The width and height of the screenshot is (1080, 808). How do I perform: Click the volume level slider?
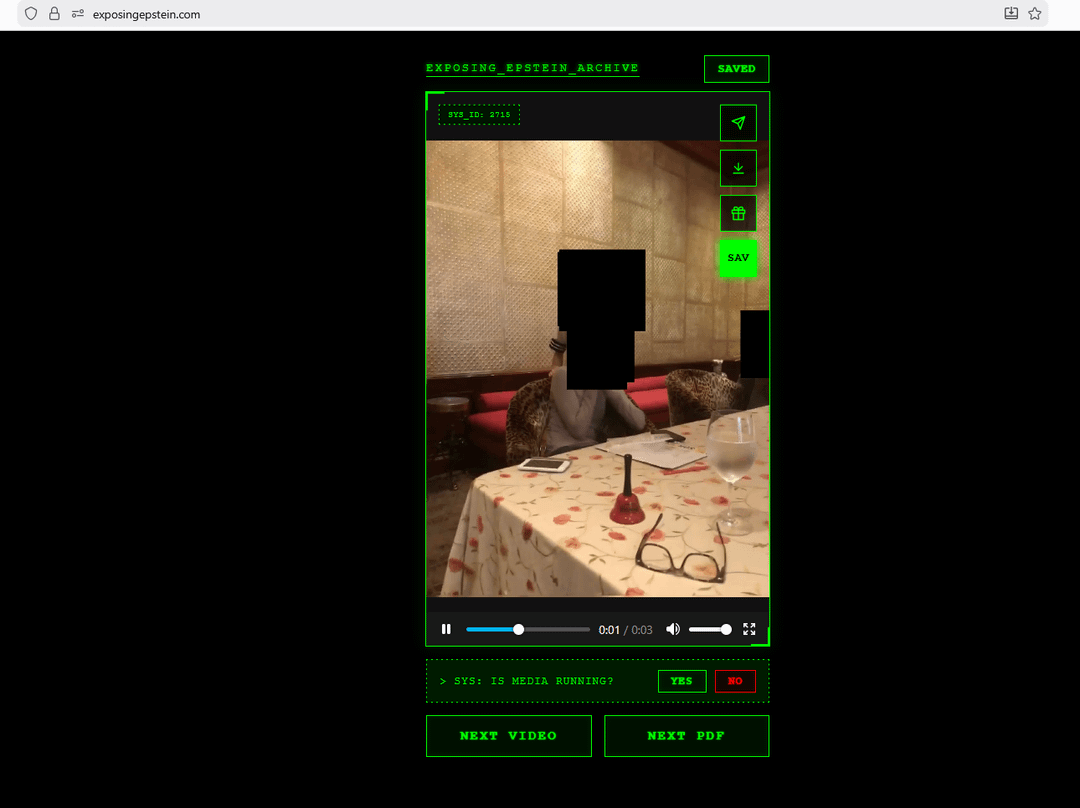tap(709, 629)
